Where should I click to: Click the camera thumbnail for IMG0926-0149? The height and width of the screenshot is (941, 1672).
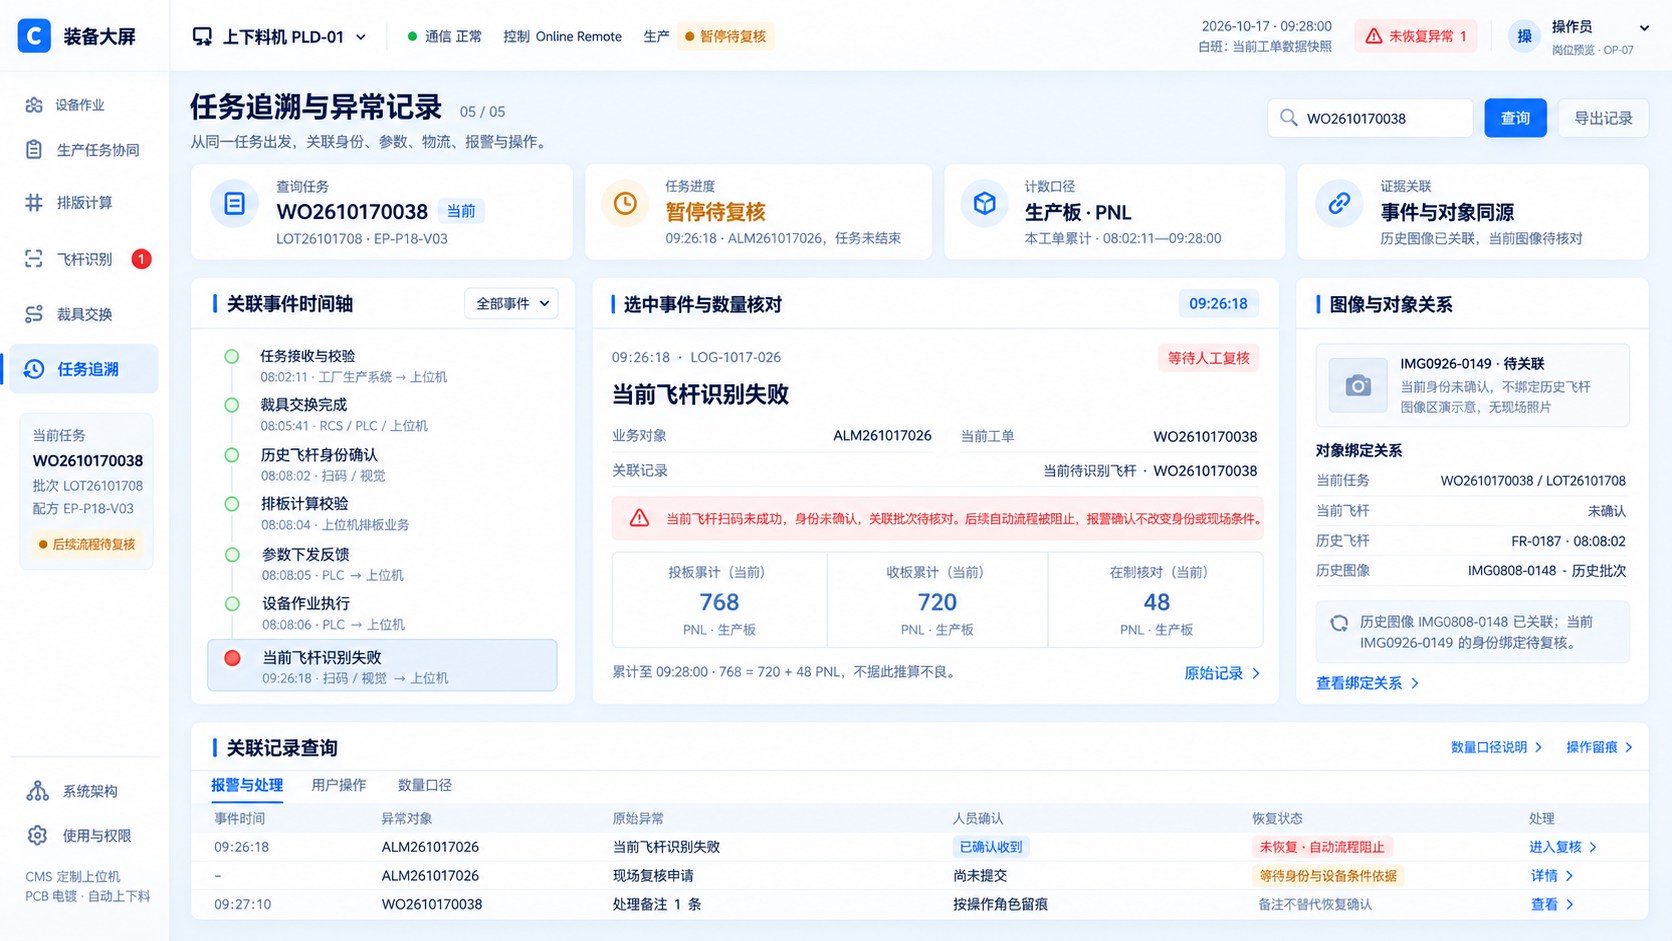(x=1358, y=386)
